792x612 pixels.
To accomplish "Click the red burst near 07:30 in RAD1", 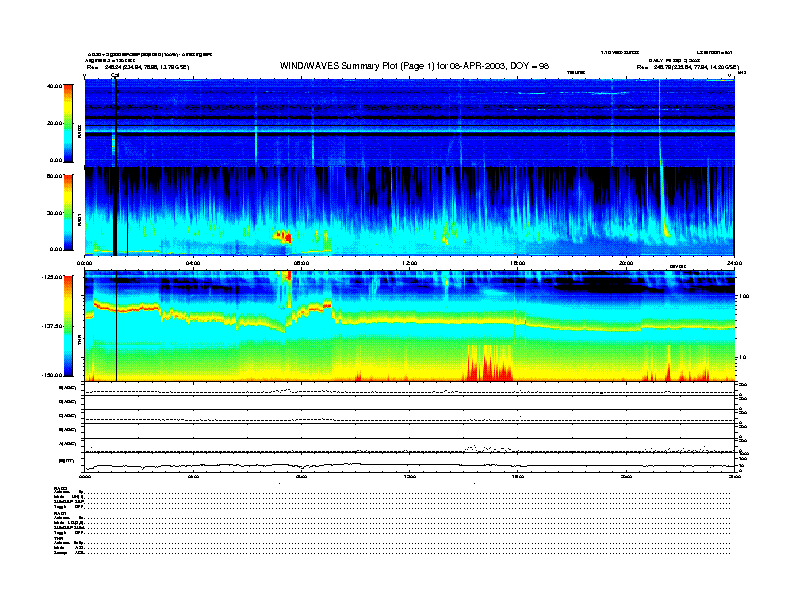I will (x=284, y=236).
